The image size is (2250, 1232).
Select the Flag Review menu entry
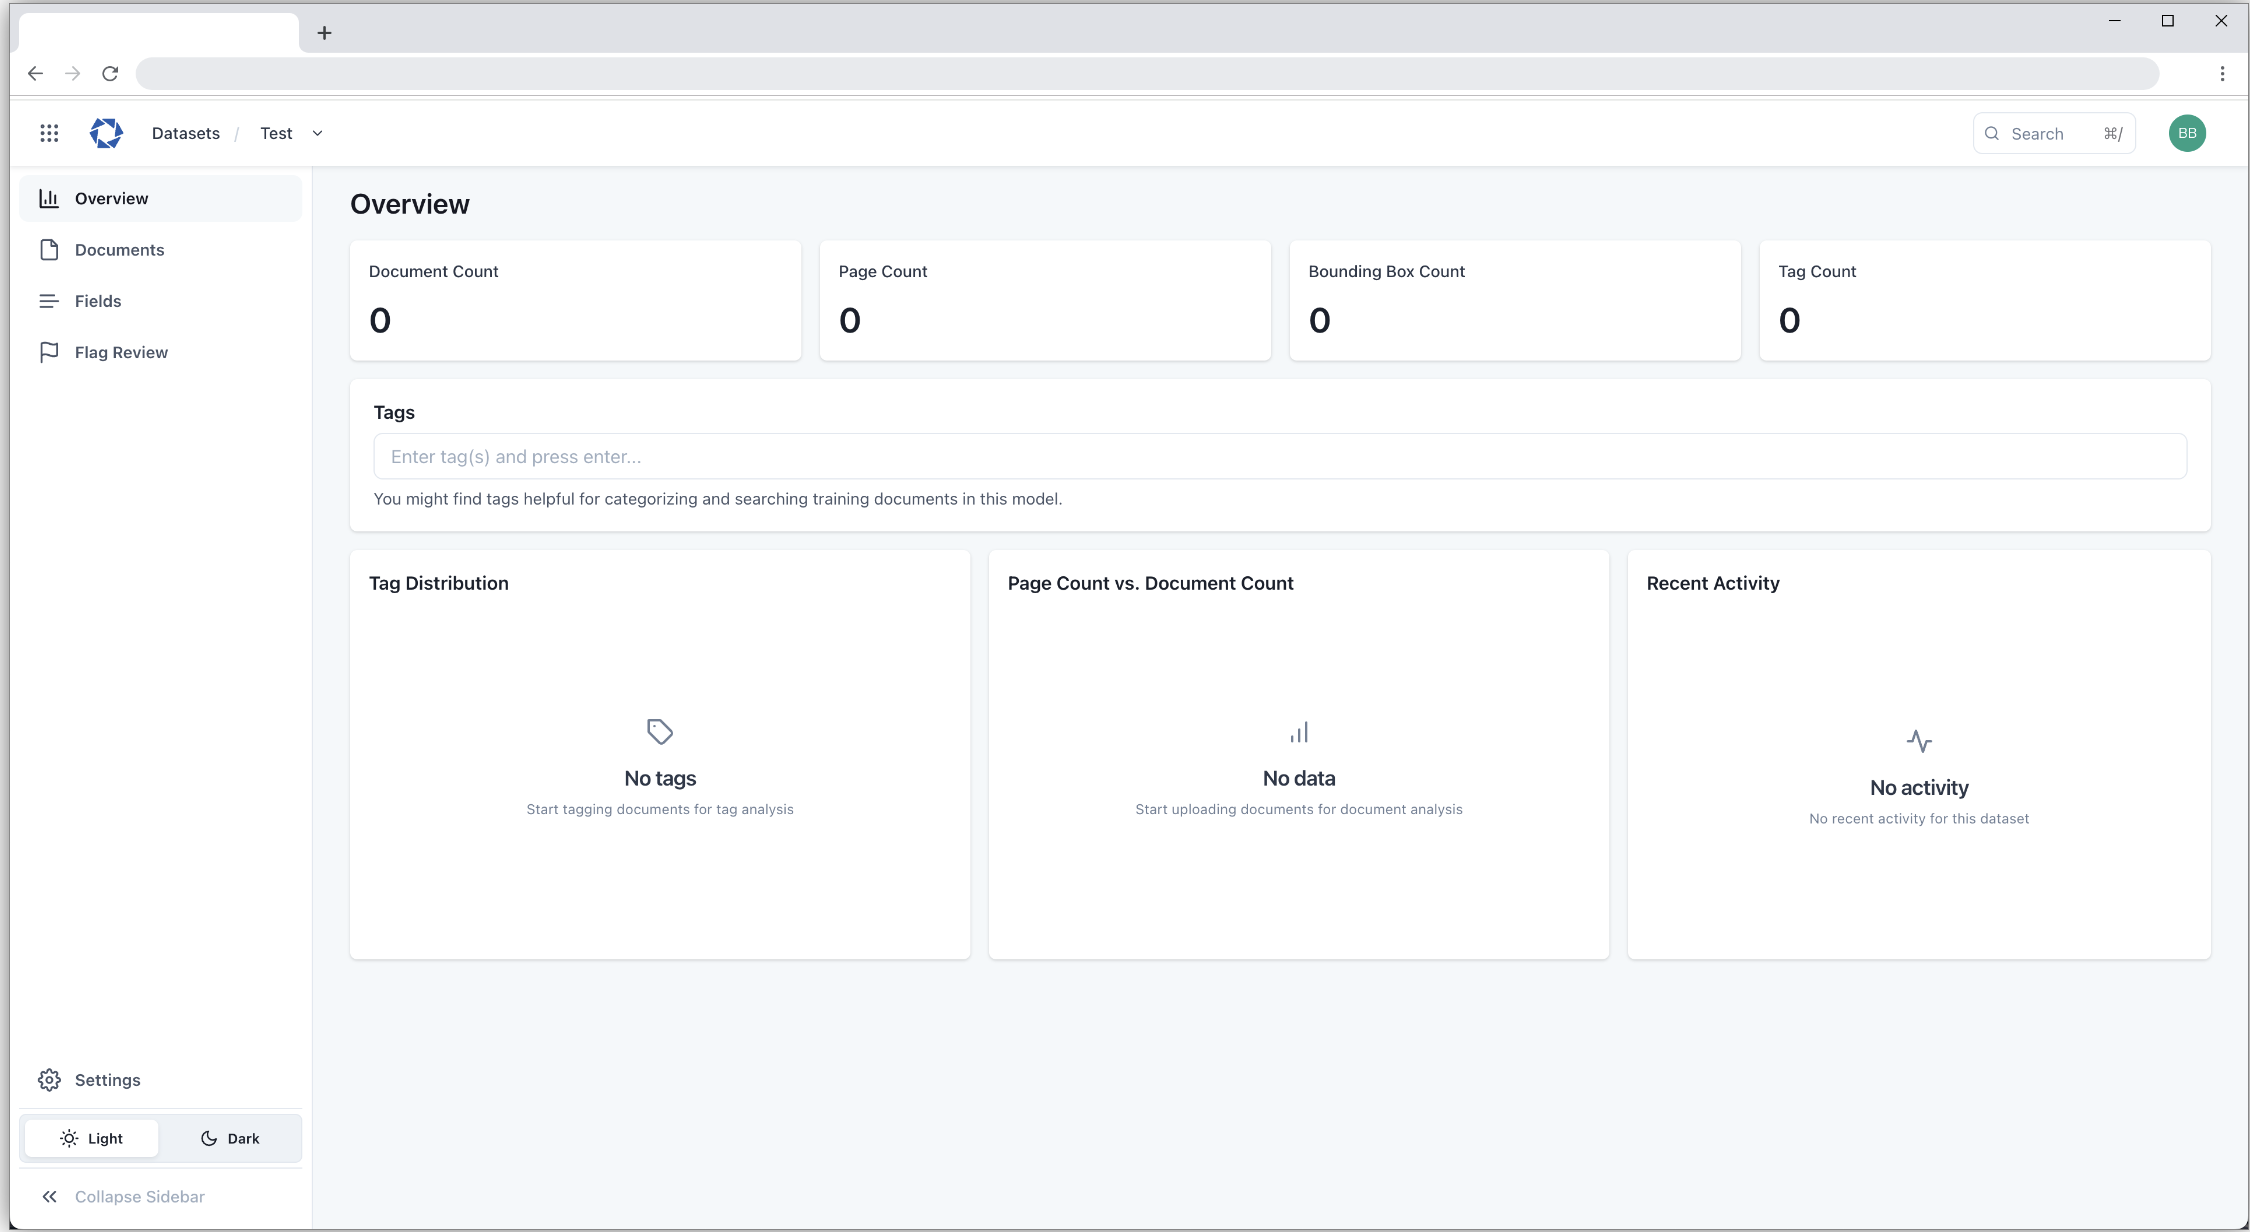tap(120, 352)
